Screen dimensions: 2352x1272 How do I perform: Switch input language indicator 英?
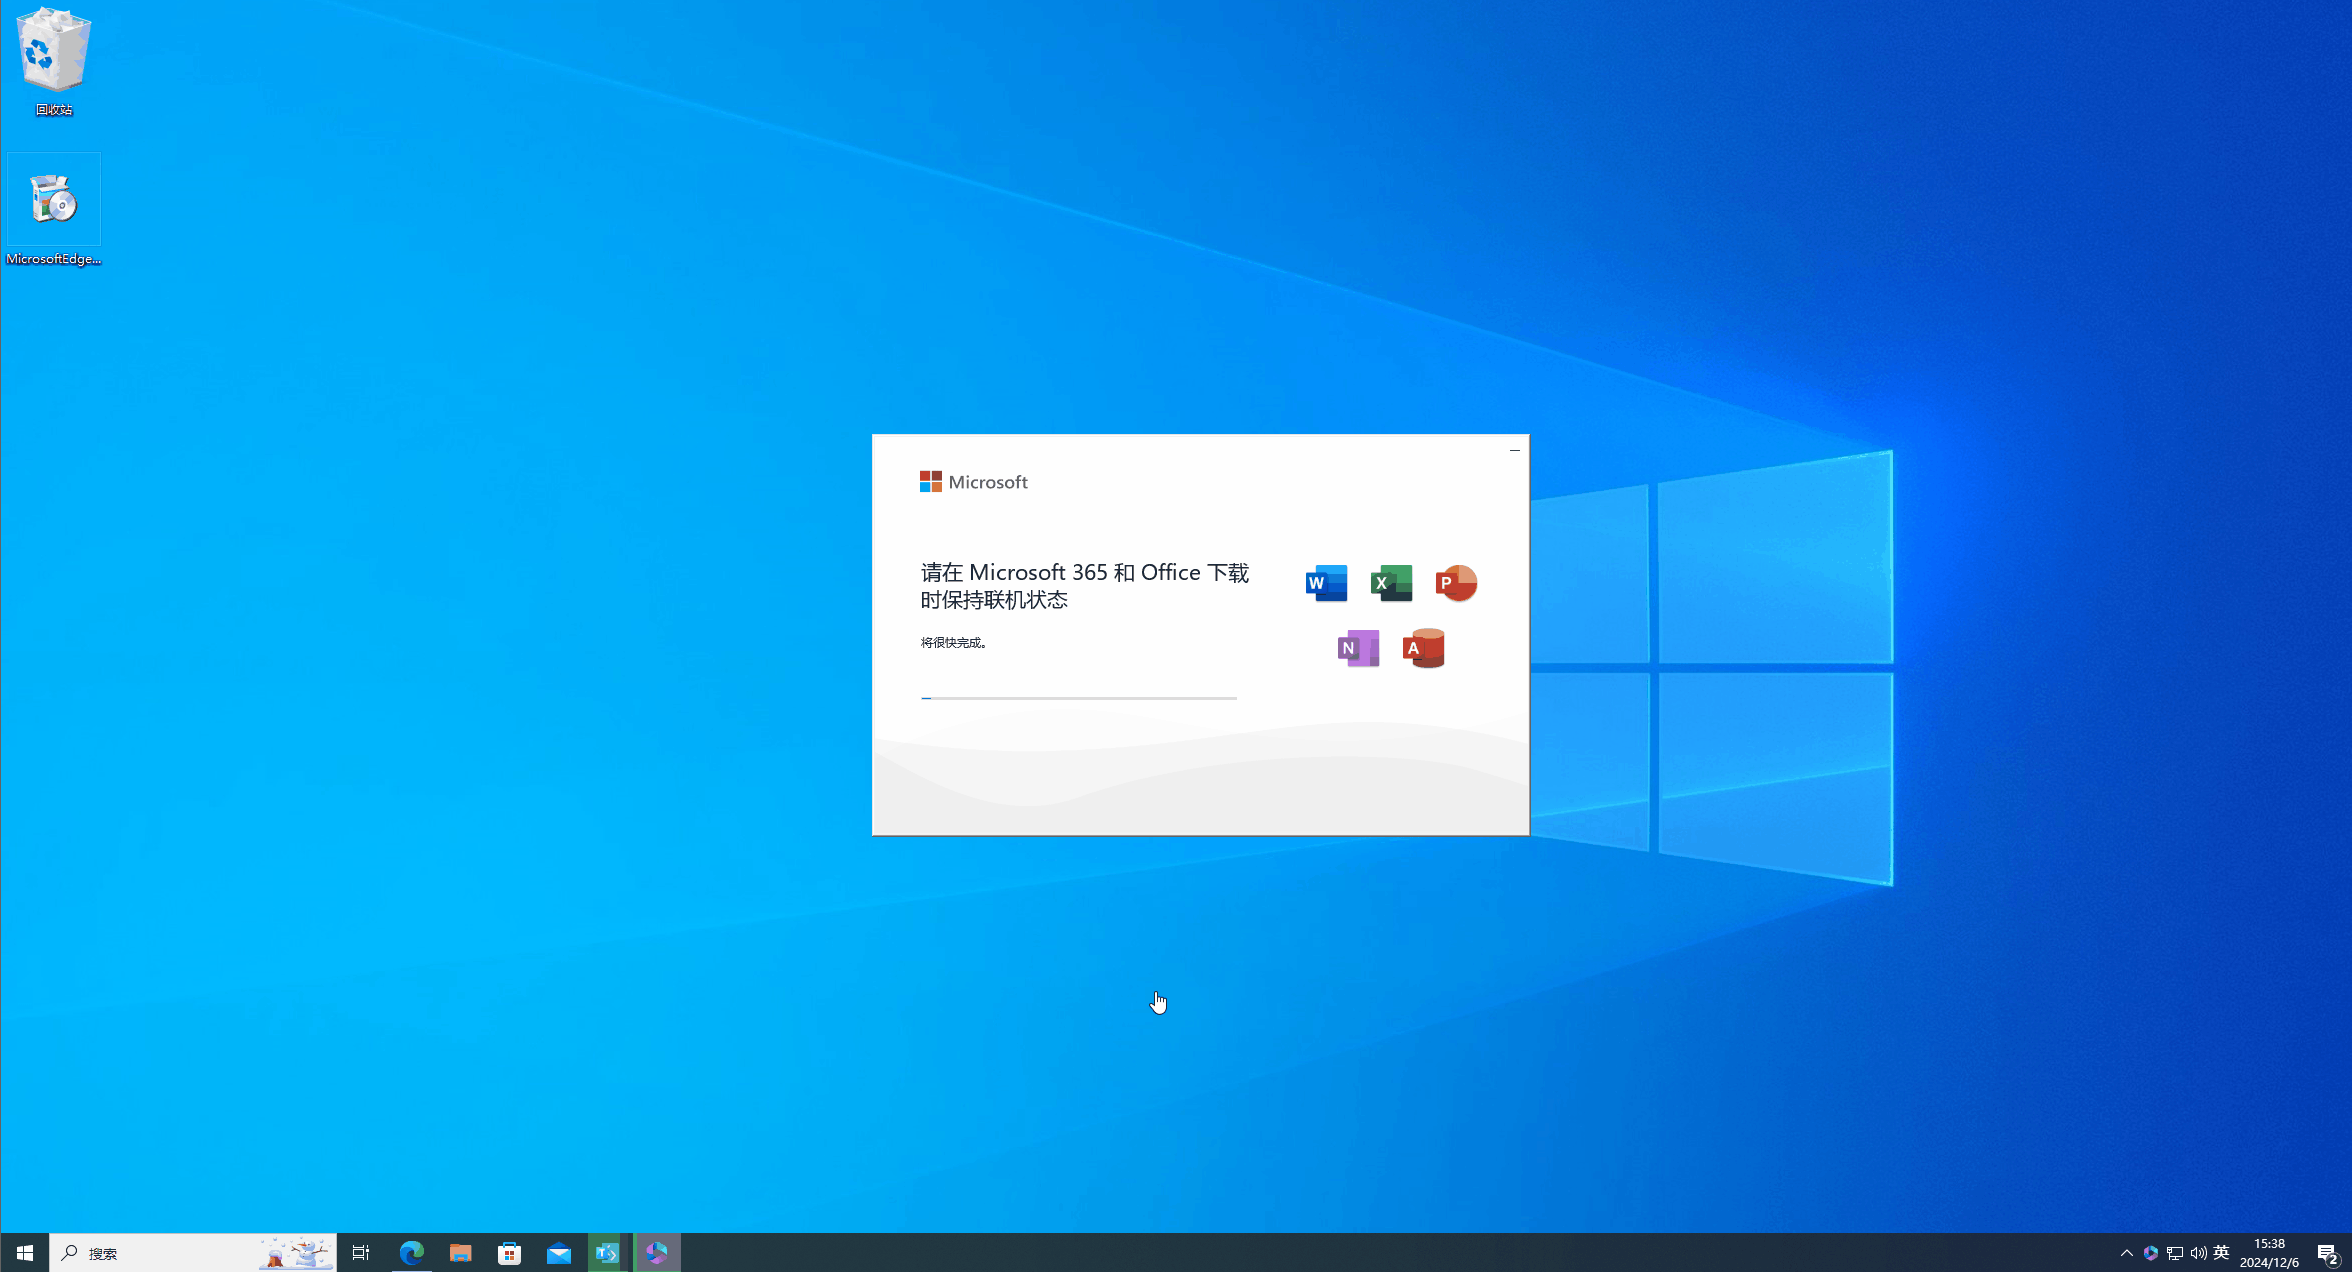point(2221,1253)
